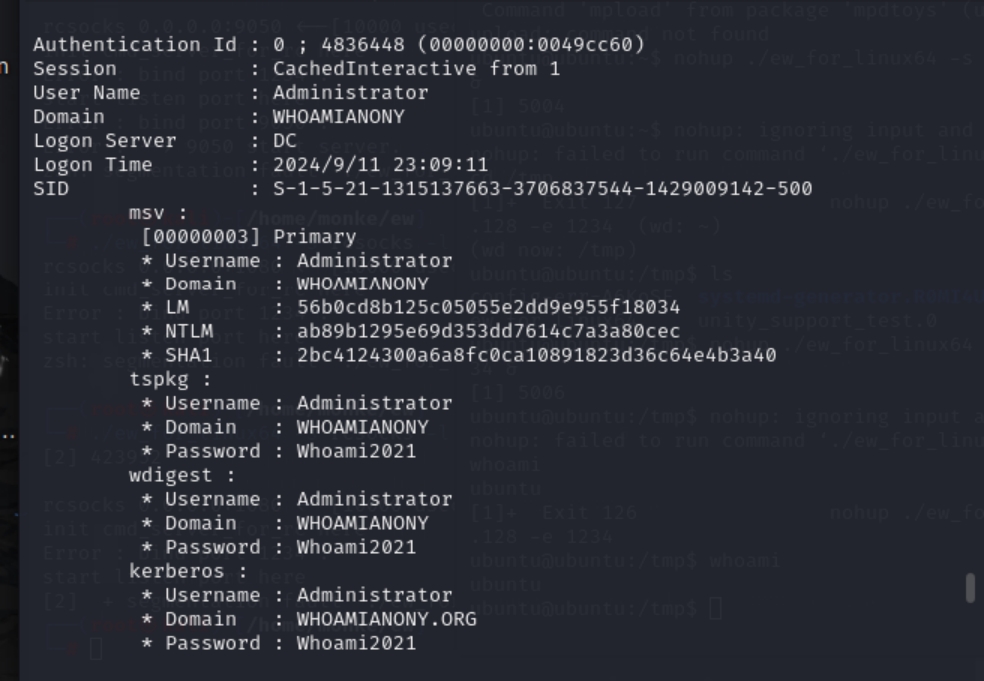The image size is (984, 681).
Task: Click the cursor after the ubuntu@ubuntu:/tmp$ prompt
Action: 714,607
